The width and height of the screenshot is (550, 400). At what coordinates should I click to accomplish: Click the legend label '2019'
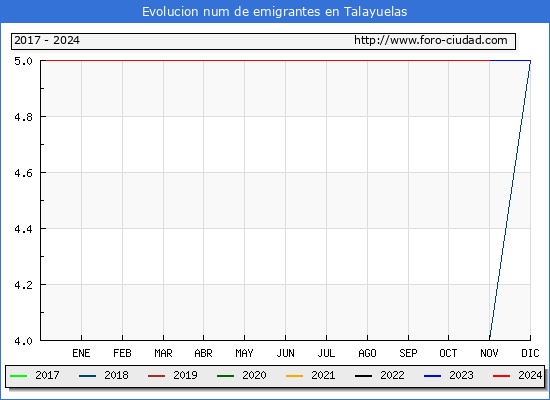point(185,375)
